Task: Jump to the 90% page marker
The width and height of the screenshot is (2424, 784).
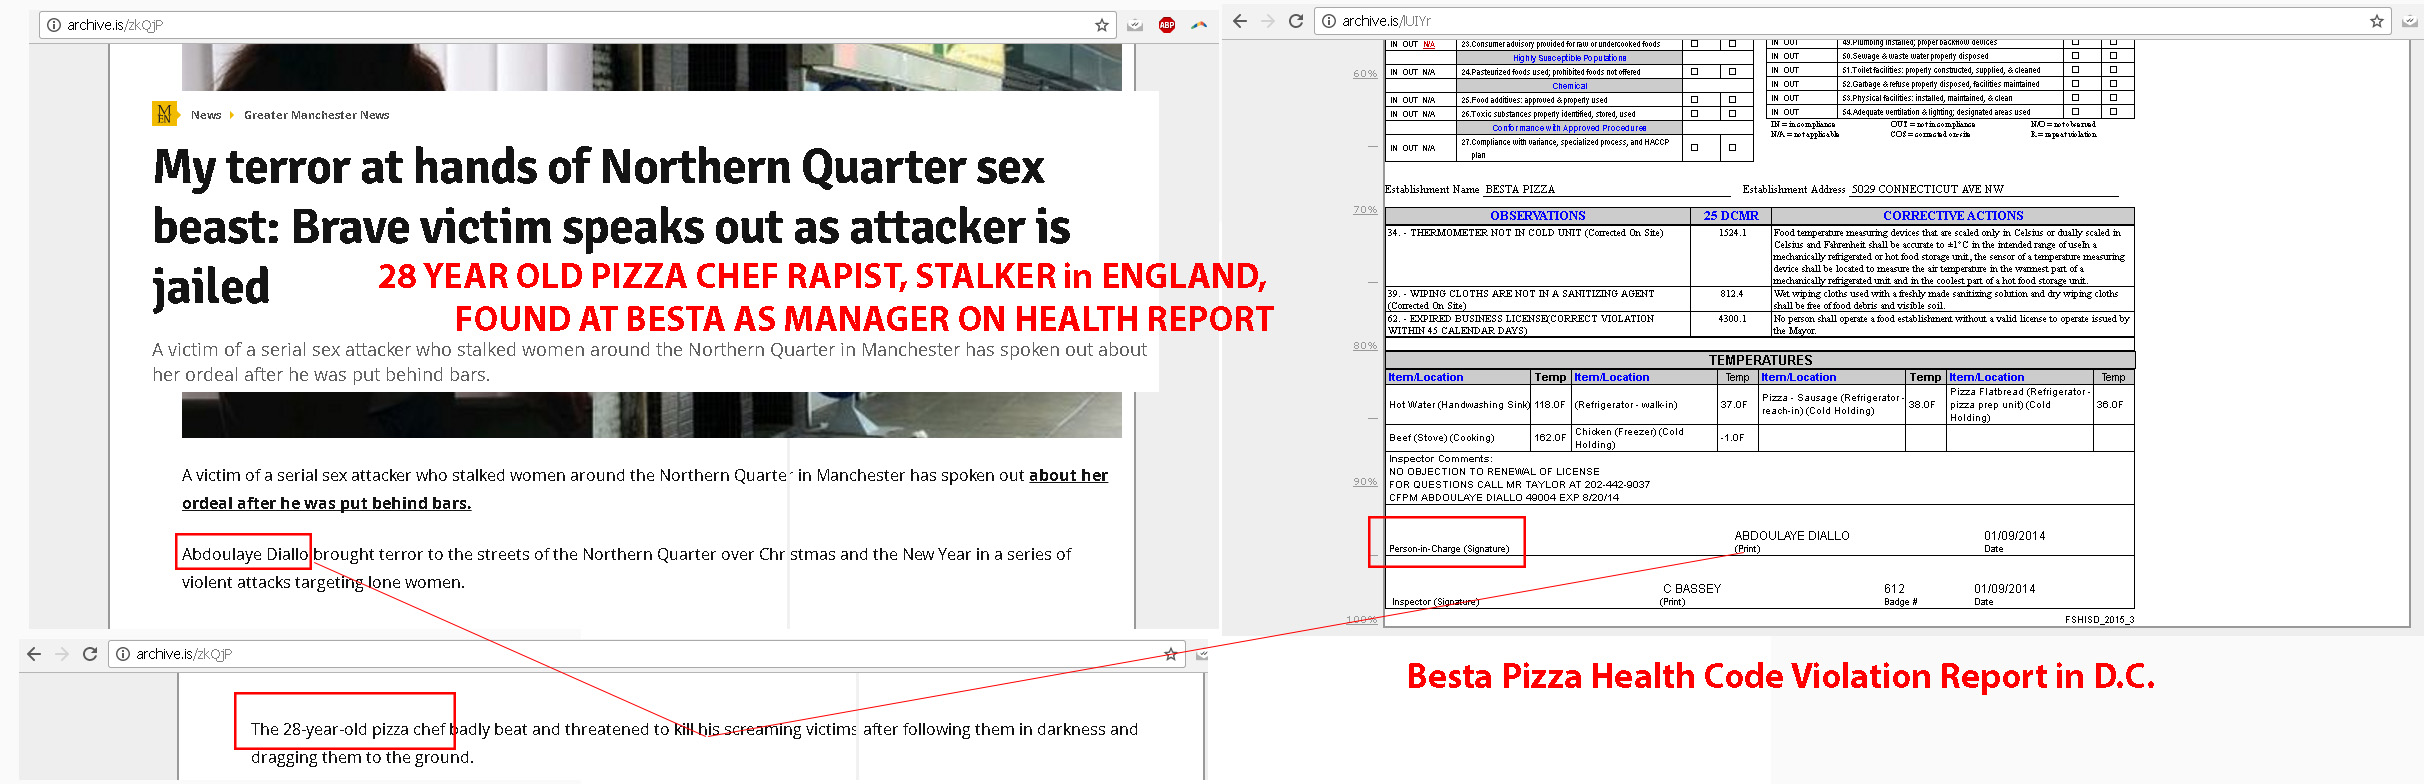Action: [x=1365, y=482]
